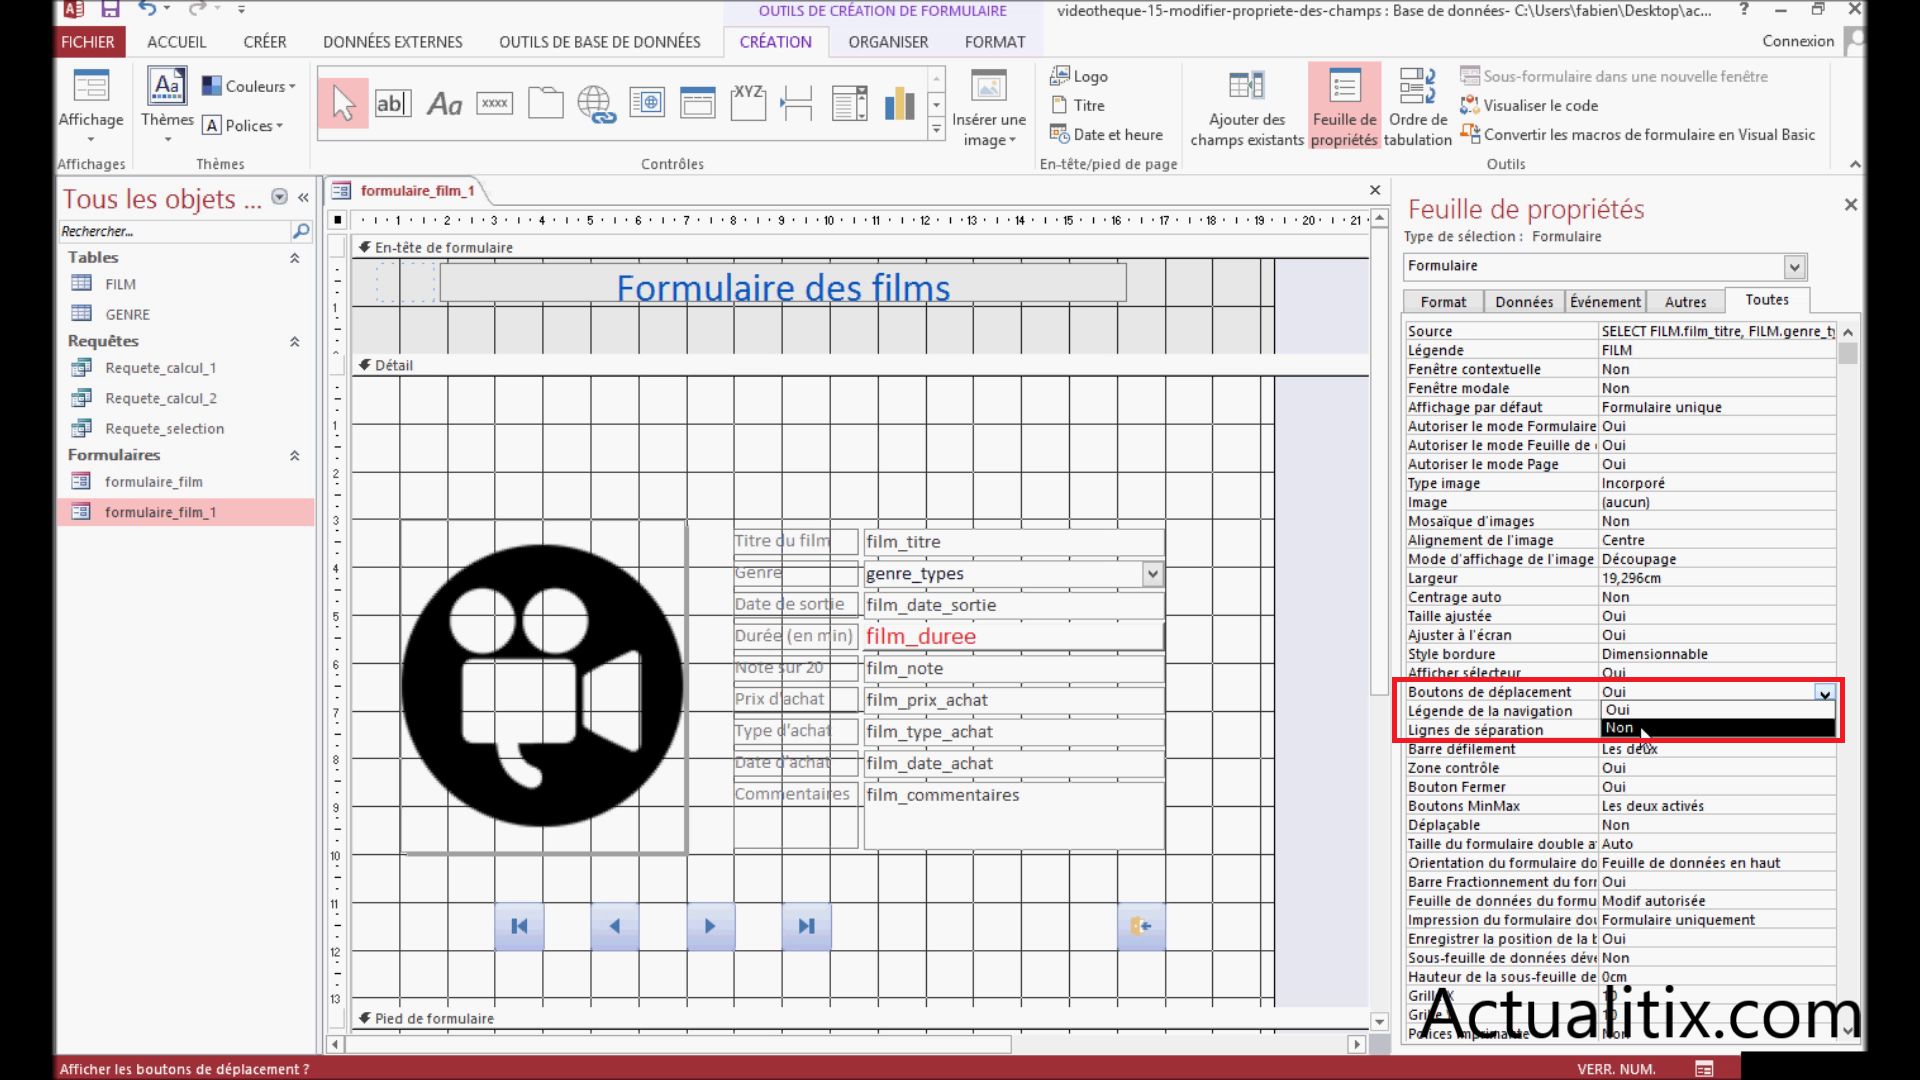Select the film_duree text field

pos(1014,636)
